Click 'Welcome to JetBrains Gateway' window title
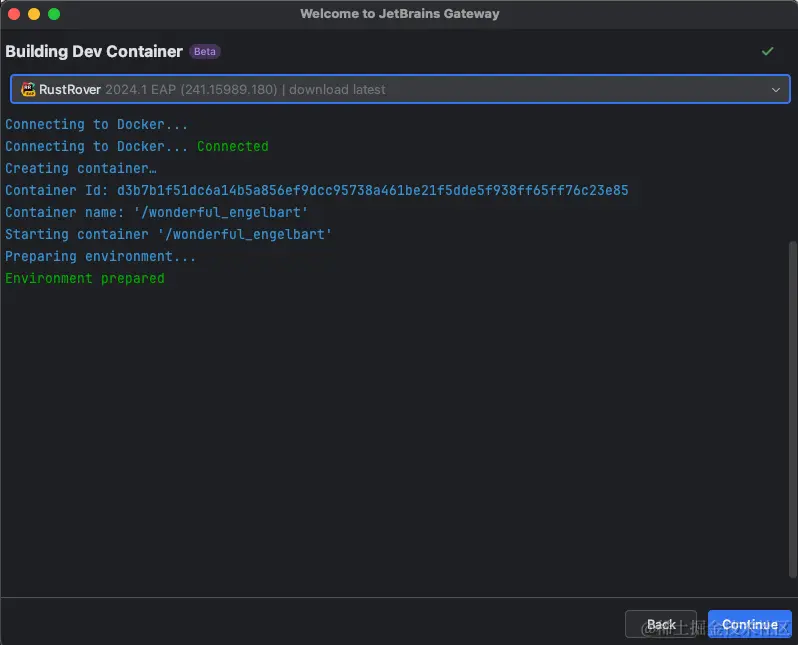 click(x=400, y=14)
